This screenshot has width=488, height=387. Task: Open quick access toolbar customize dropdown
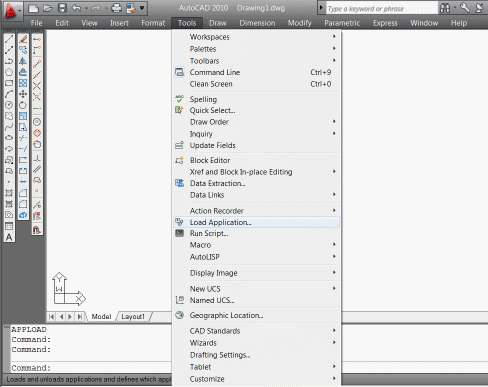[x=142, y=8]
